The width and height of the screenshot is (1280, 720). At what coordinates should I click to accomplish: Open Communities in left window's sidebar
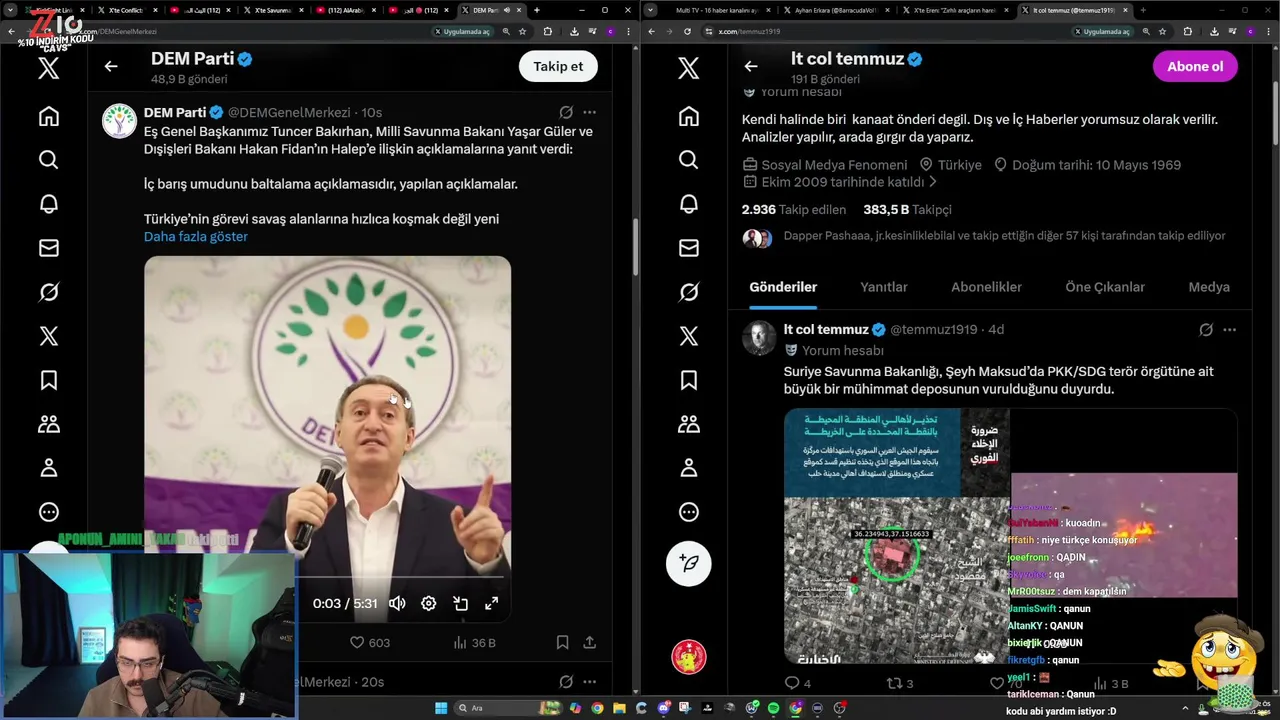coord(48,424)
